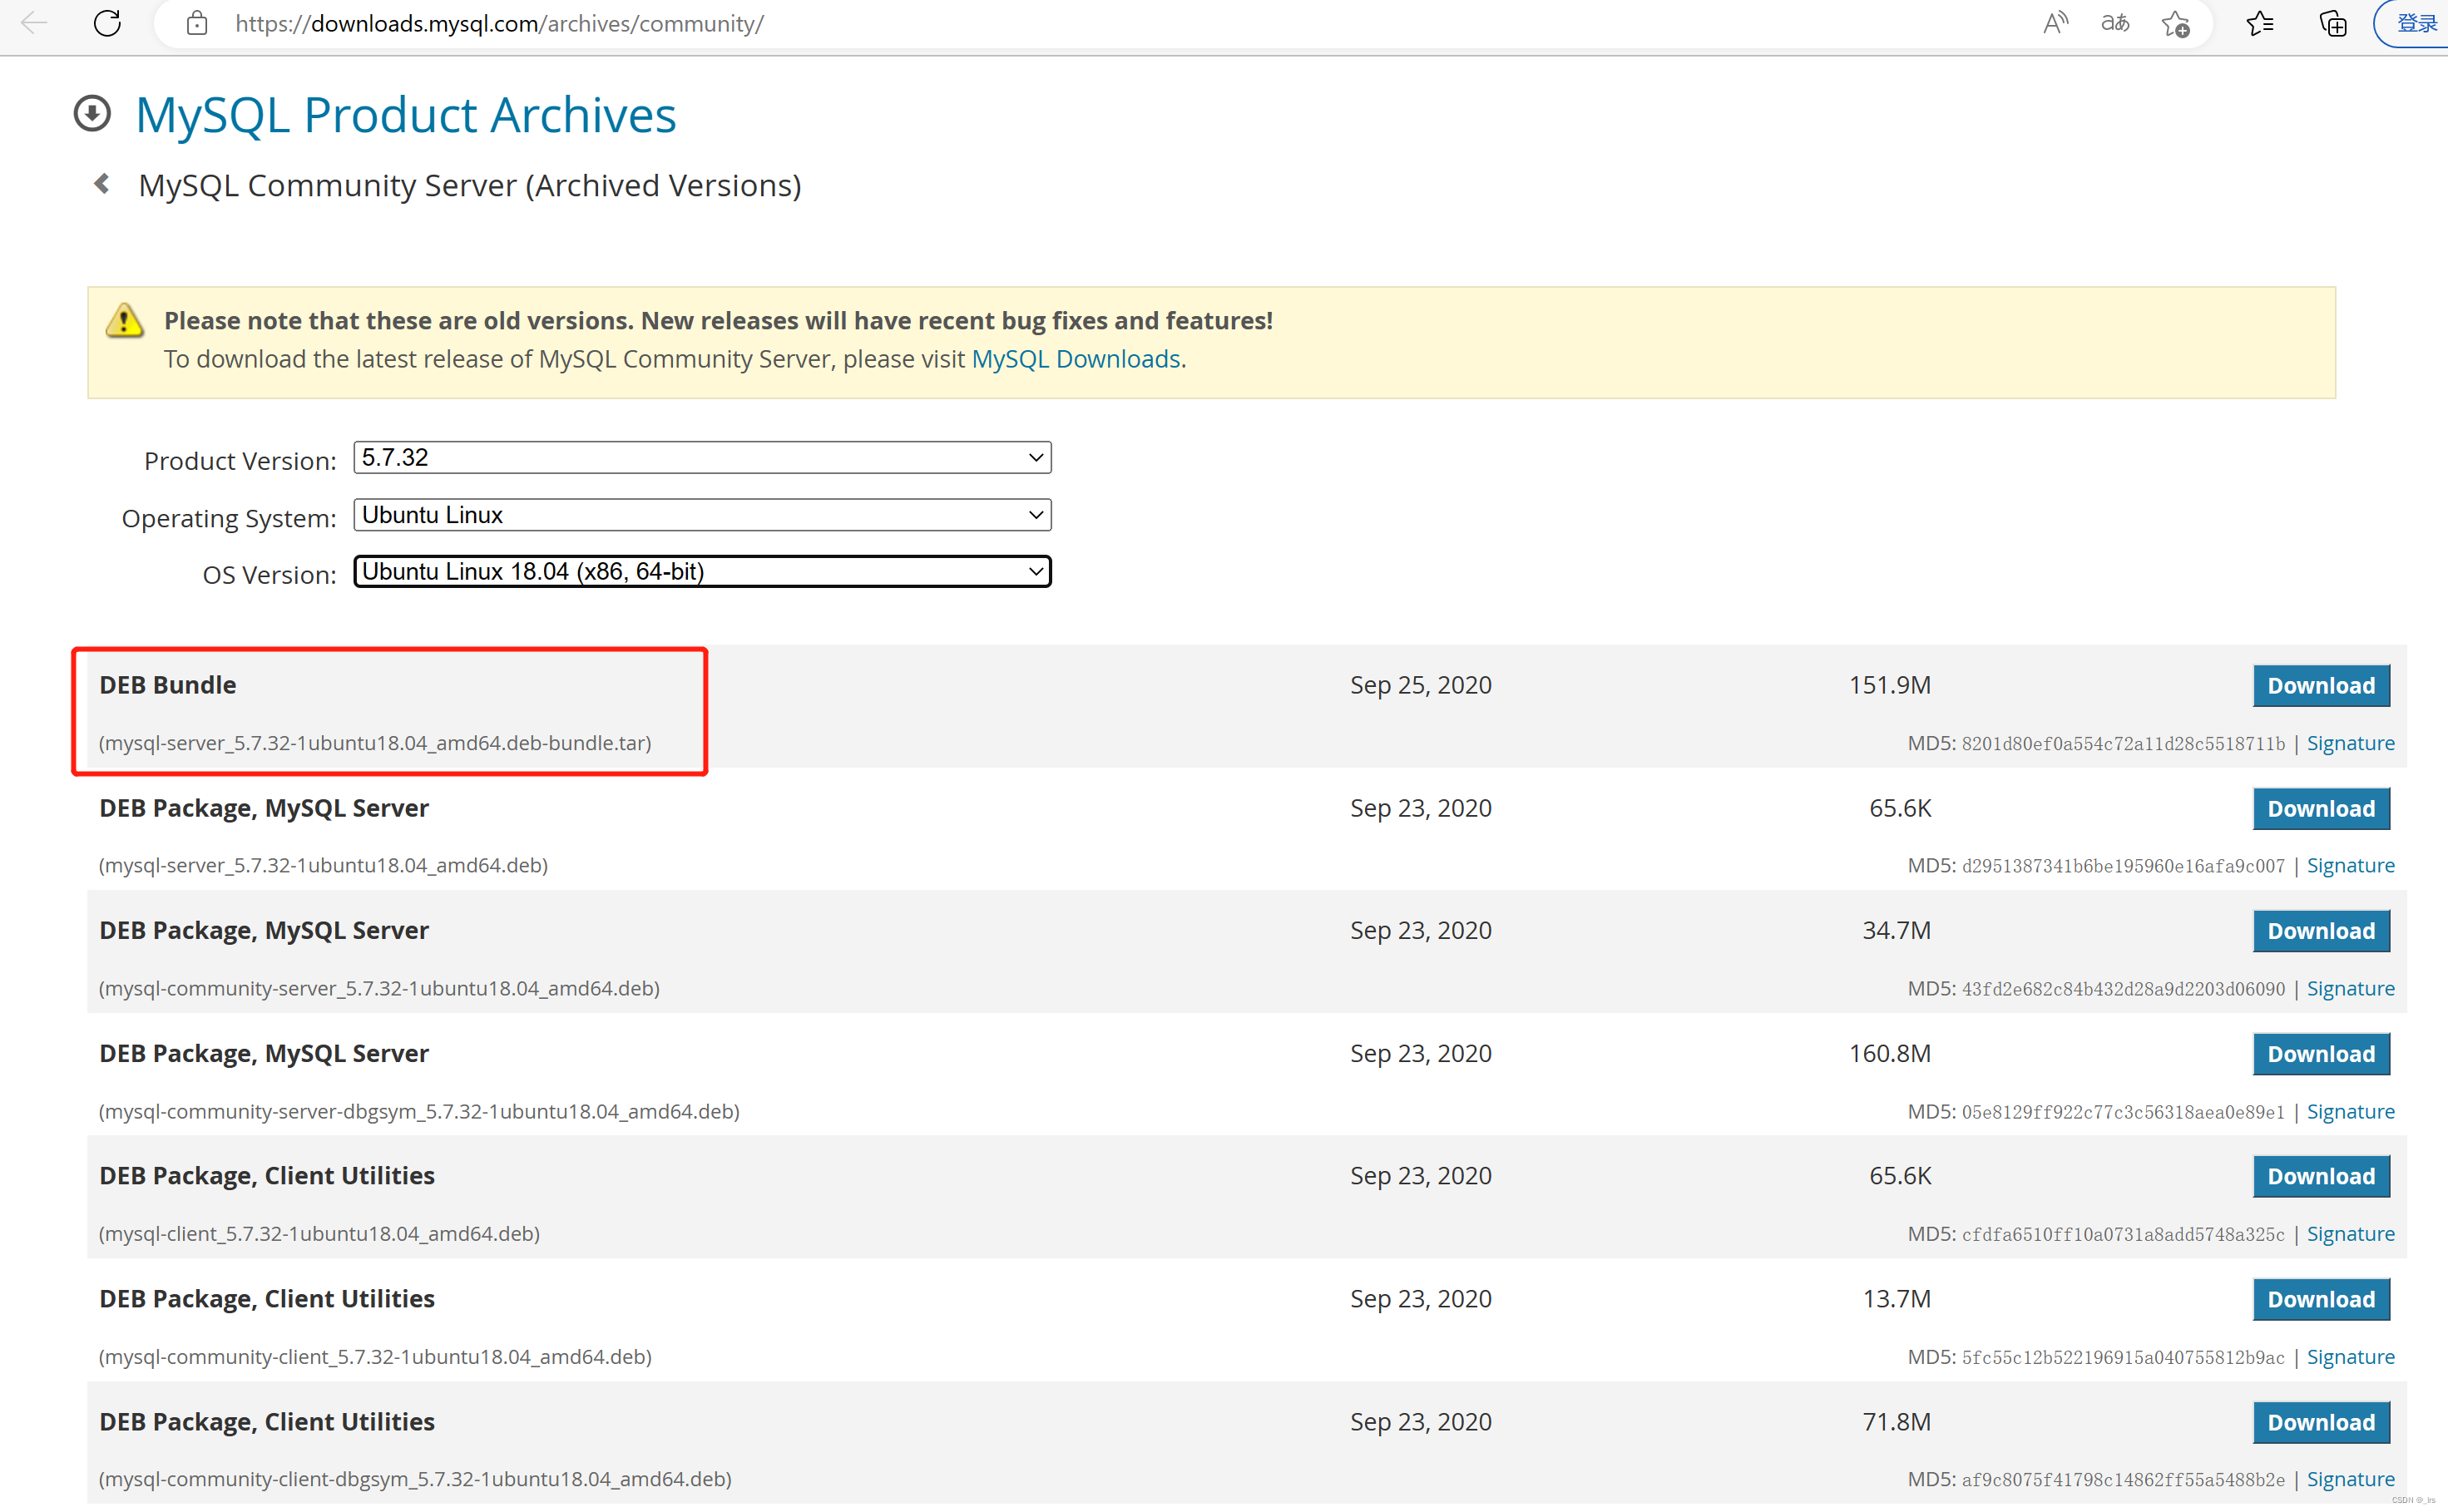Click the address bar URL
Image resolution: width=2448 pixels, height=1512 pixels.
[500, 23]
